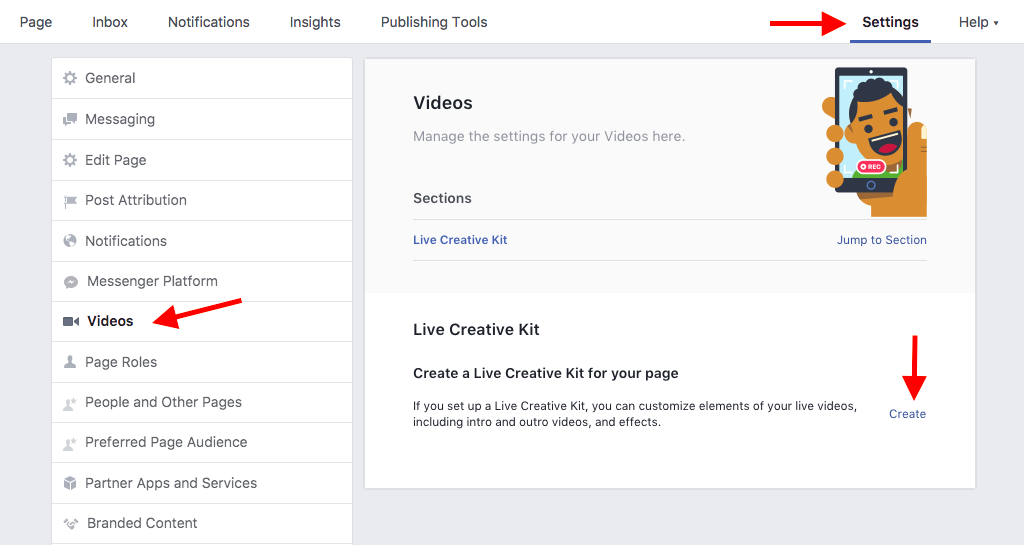
Task: Open the Live Creative Kit section link
Action: click(460, 240)
